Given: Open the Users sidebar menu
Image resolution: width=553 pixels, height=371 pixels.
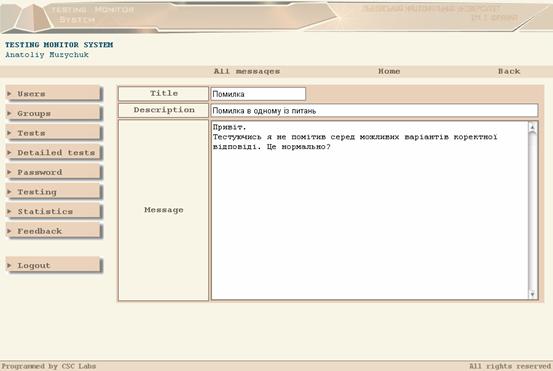Looking at the screenshot, I should [54, 94].
